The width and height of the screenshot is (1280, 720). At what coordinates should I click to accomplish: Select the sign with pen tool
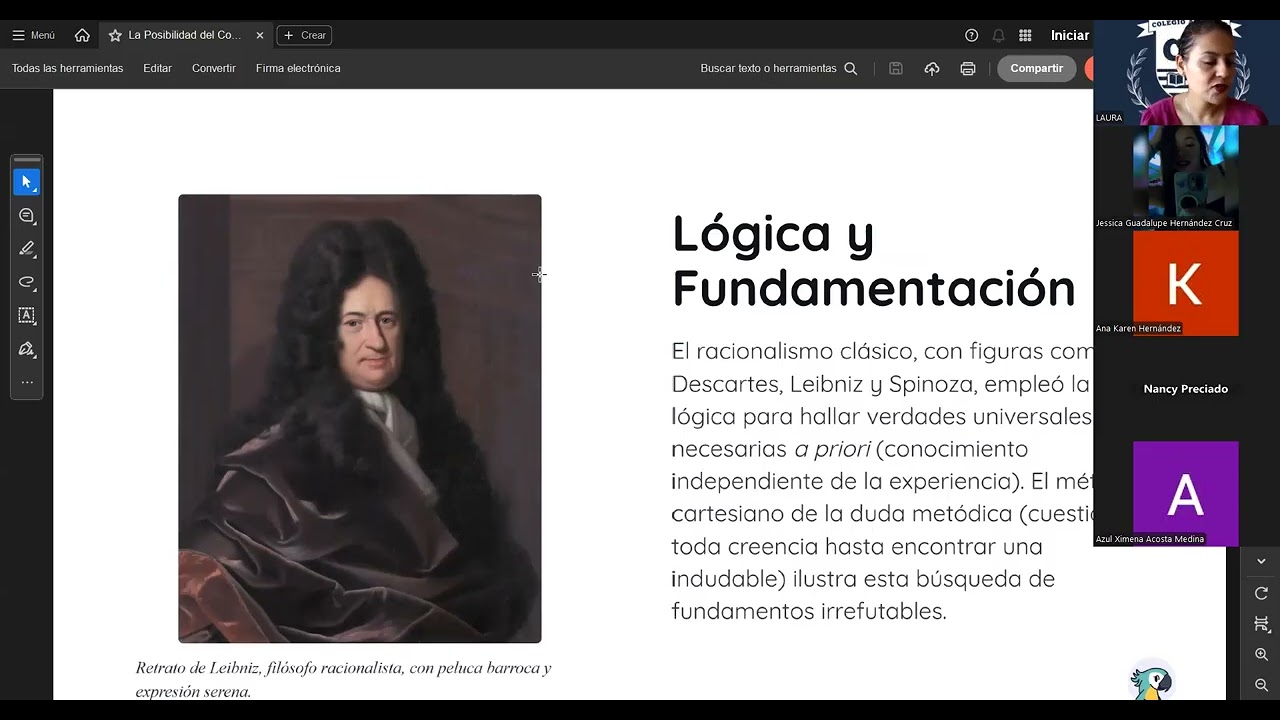click(x=27, y=349)
